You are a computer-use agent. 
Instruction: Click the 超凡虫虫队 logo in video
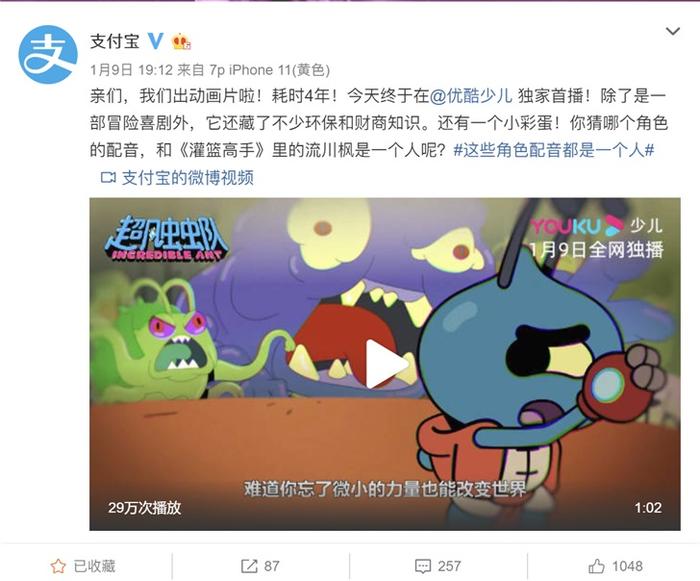(x=166, y=238)
